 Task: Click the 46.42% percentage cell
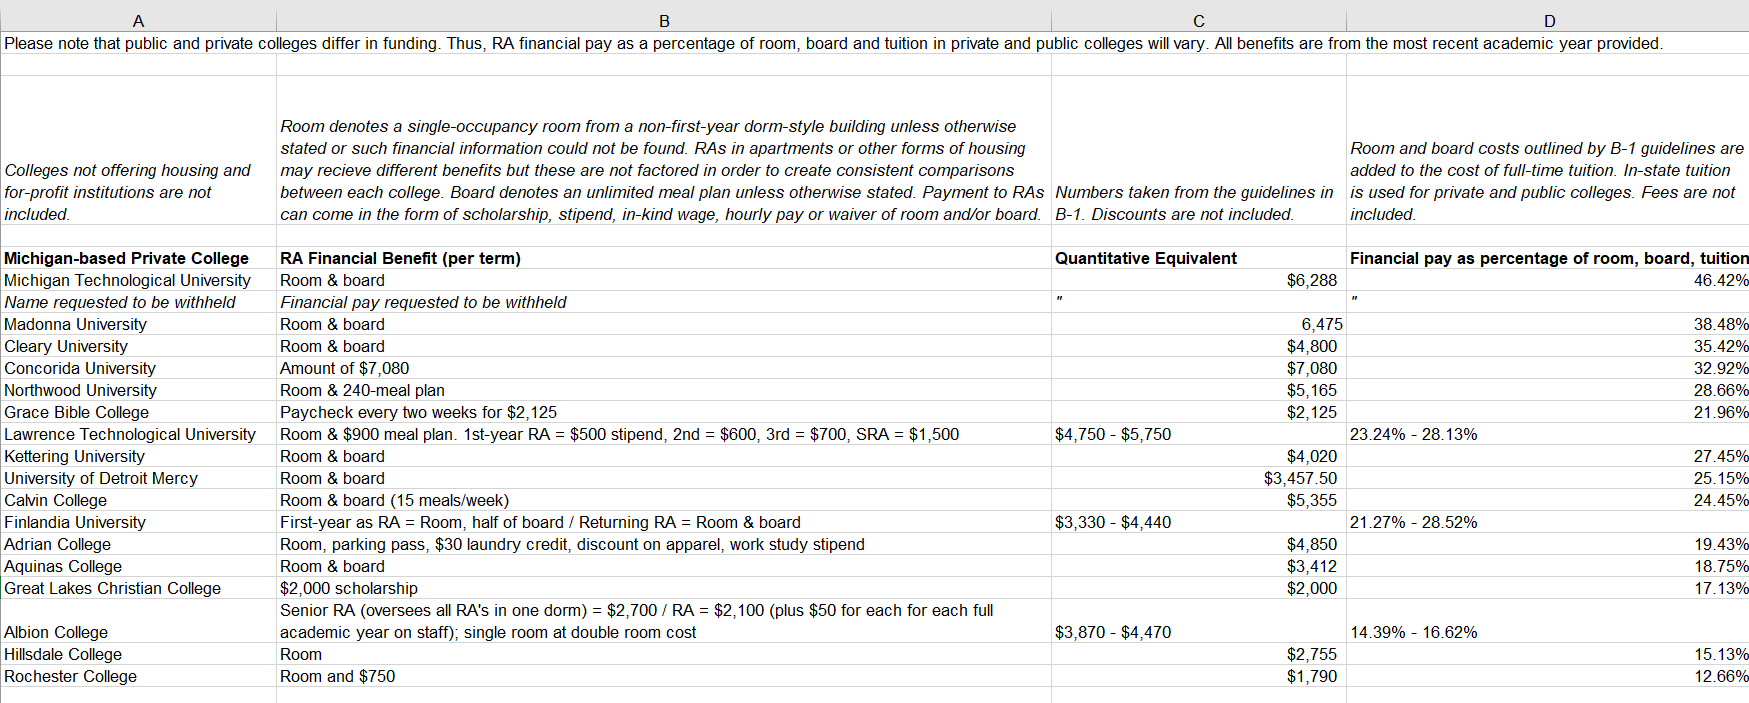click(x=1548, y=280)
